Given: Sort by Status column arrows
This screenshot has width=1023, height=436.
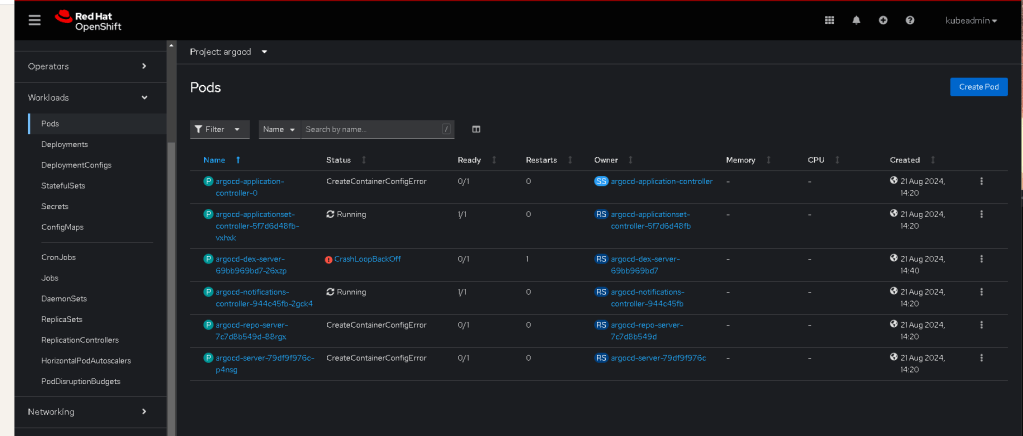Looking at the screenshot, I should pyautogui.click(x=363, y=160).
